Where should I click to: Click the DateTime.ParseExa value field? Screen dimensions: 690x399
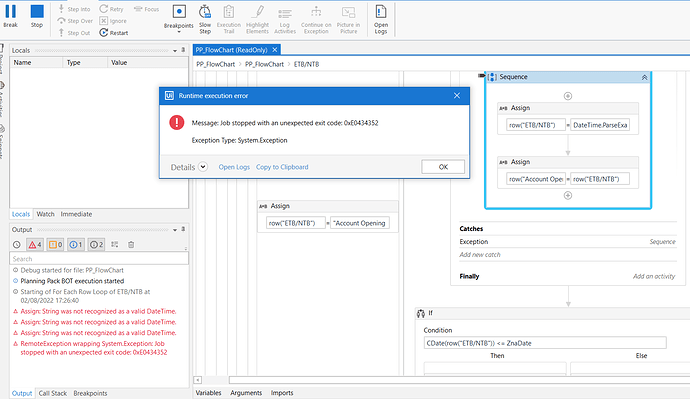tap(600, 125)
